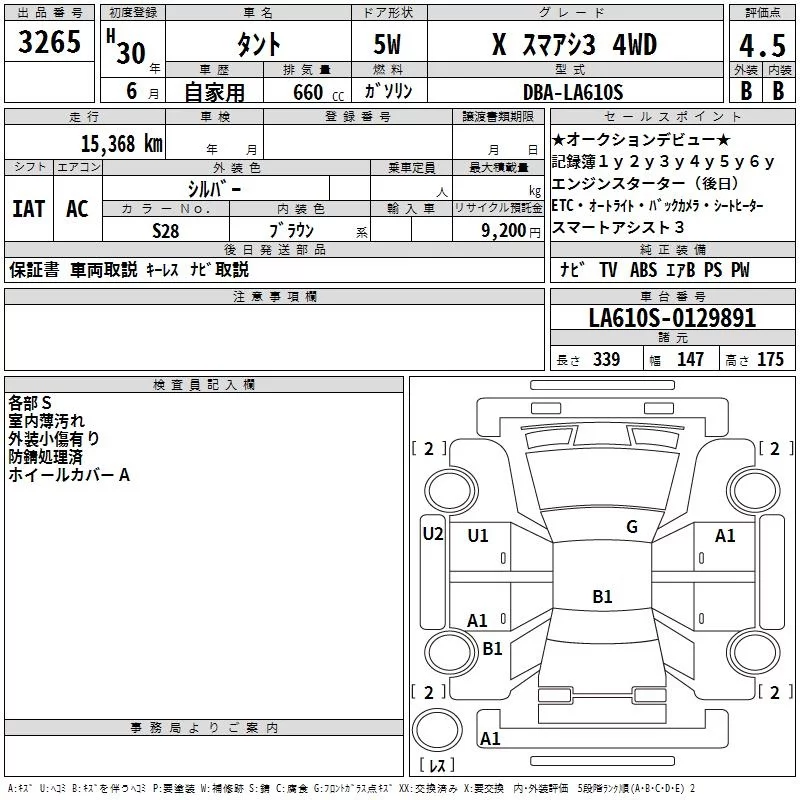The height and width of the screenshot is (800, 800).
Task: Select the [レス] spare tire label
Action: pyautogui.click(x=437, y=765)
